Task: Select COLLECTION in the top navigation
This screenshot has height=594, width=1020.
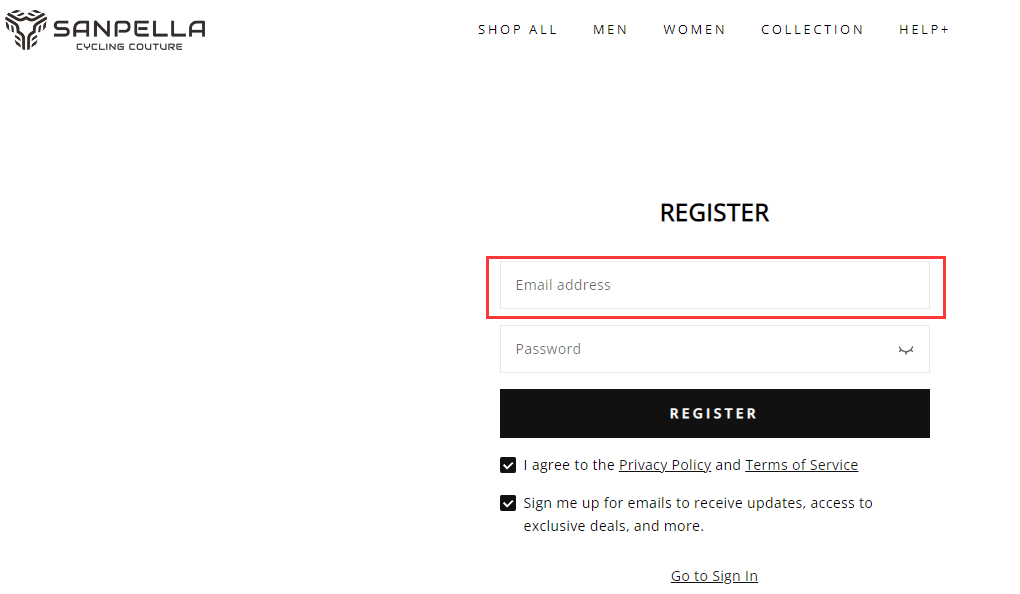Action: click(812, 30)
